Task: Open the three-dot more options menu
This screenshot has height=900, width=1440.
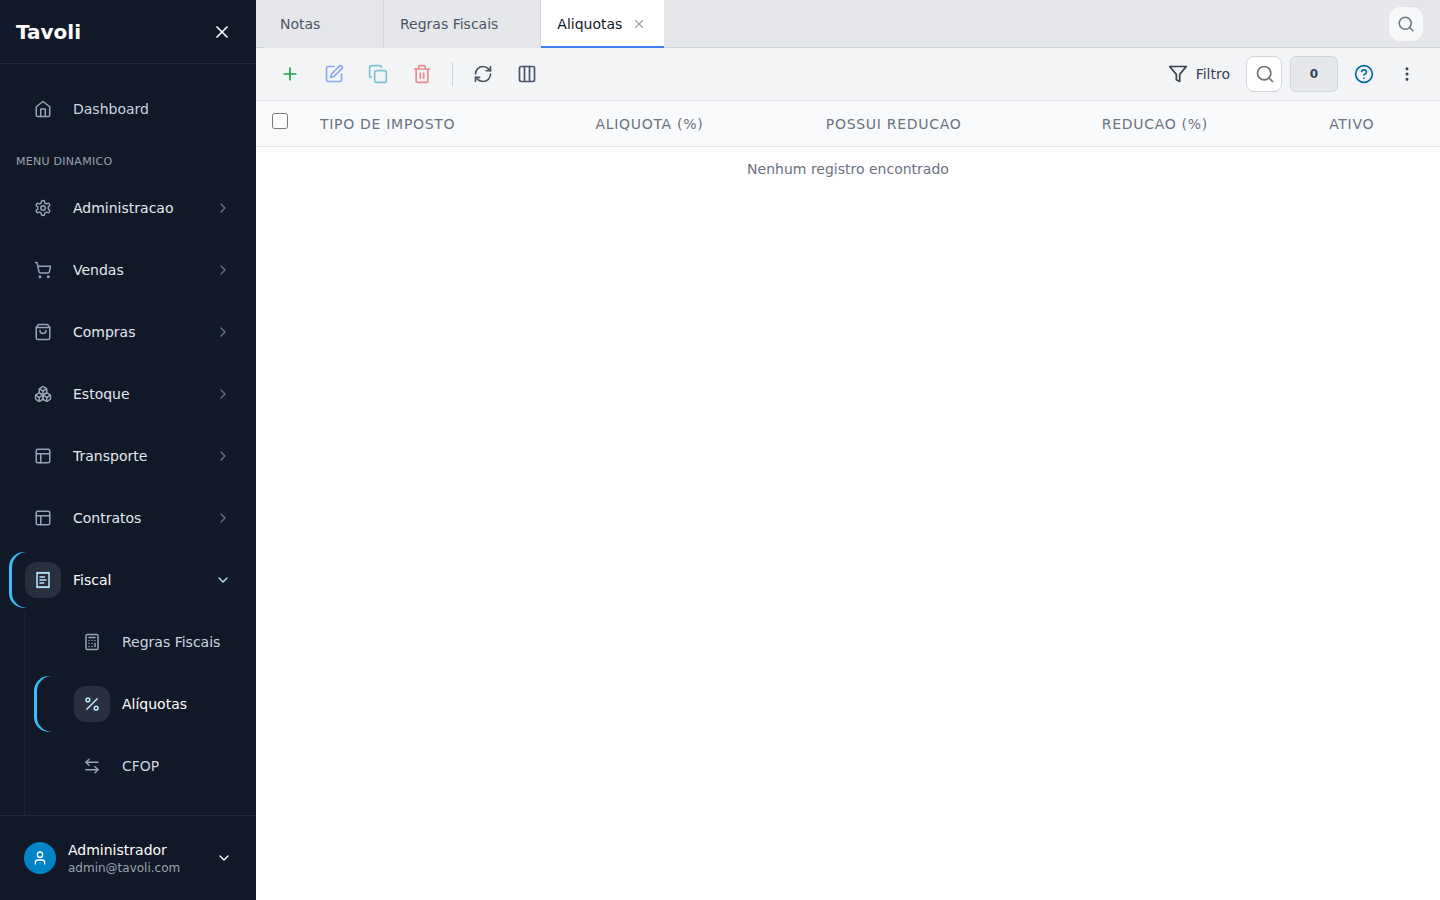Action: pos(1407,74)
